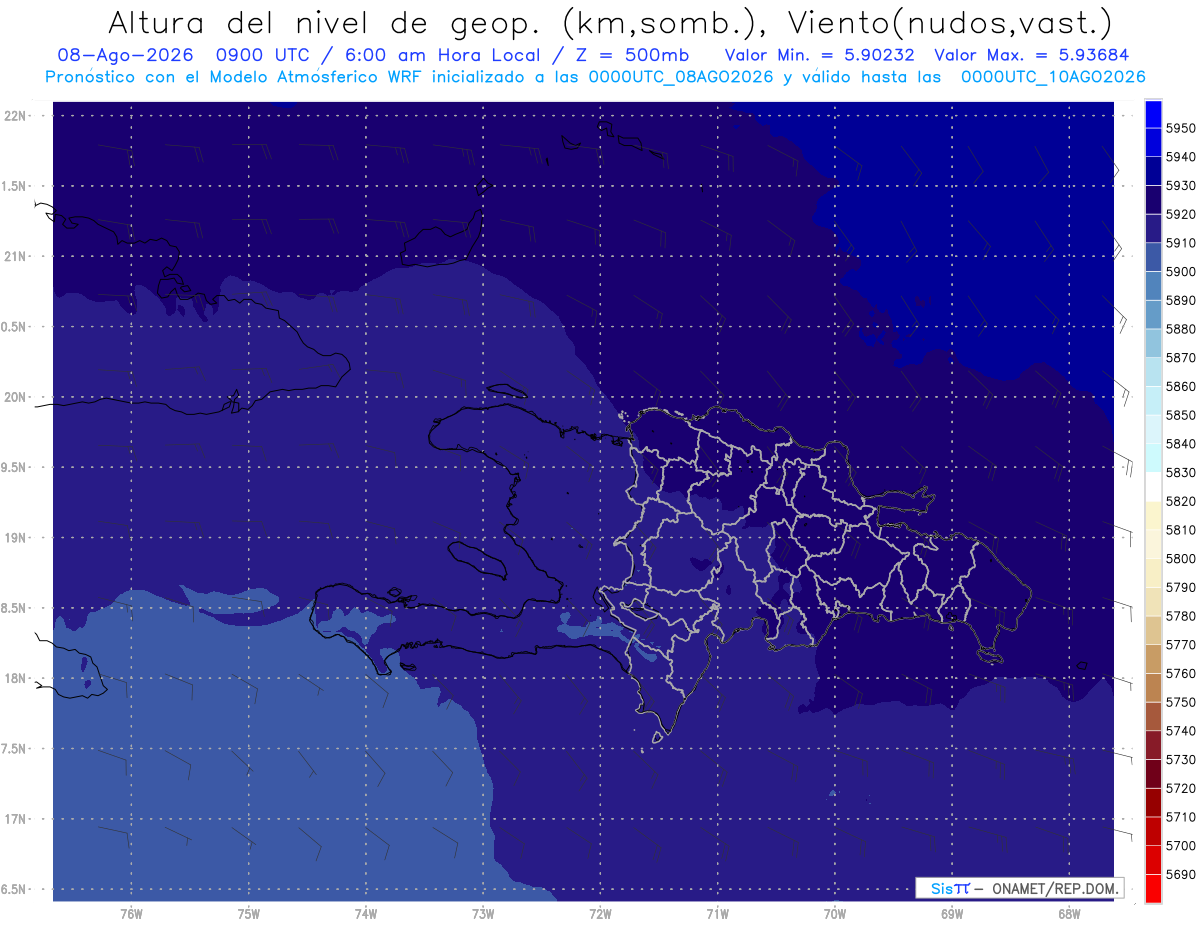Click the 5780 colorbar value label
This screenshot has height=927, width=1200.
pos(1181,616)
